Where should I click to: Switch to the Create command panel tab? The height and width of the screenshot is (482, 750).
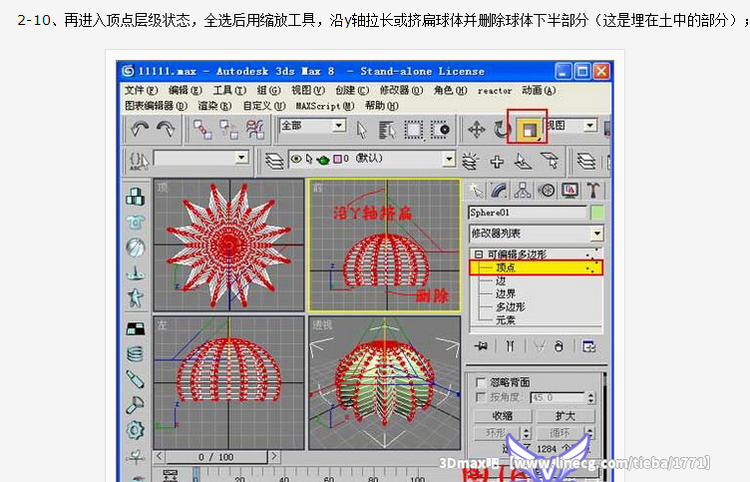click(476, 190)
